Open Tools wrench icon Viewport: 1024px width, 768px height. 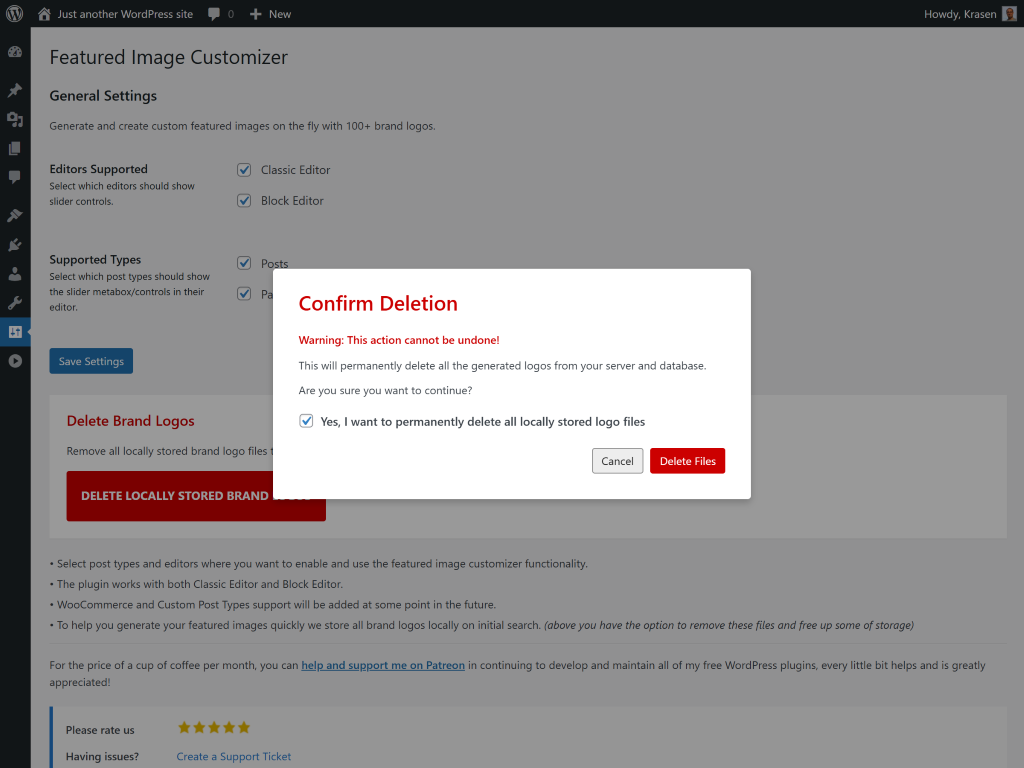tap(15, 302)
